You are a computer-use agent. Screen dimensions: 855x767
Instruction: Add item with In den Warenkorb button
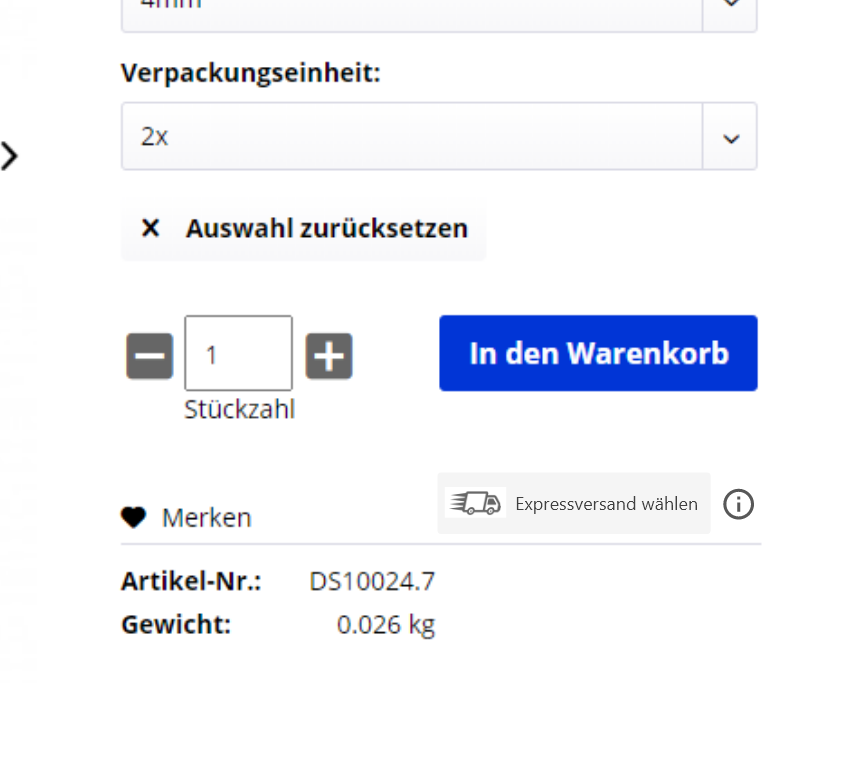click(x=598, y=353)
